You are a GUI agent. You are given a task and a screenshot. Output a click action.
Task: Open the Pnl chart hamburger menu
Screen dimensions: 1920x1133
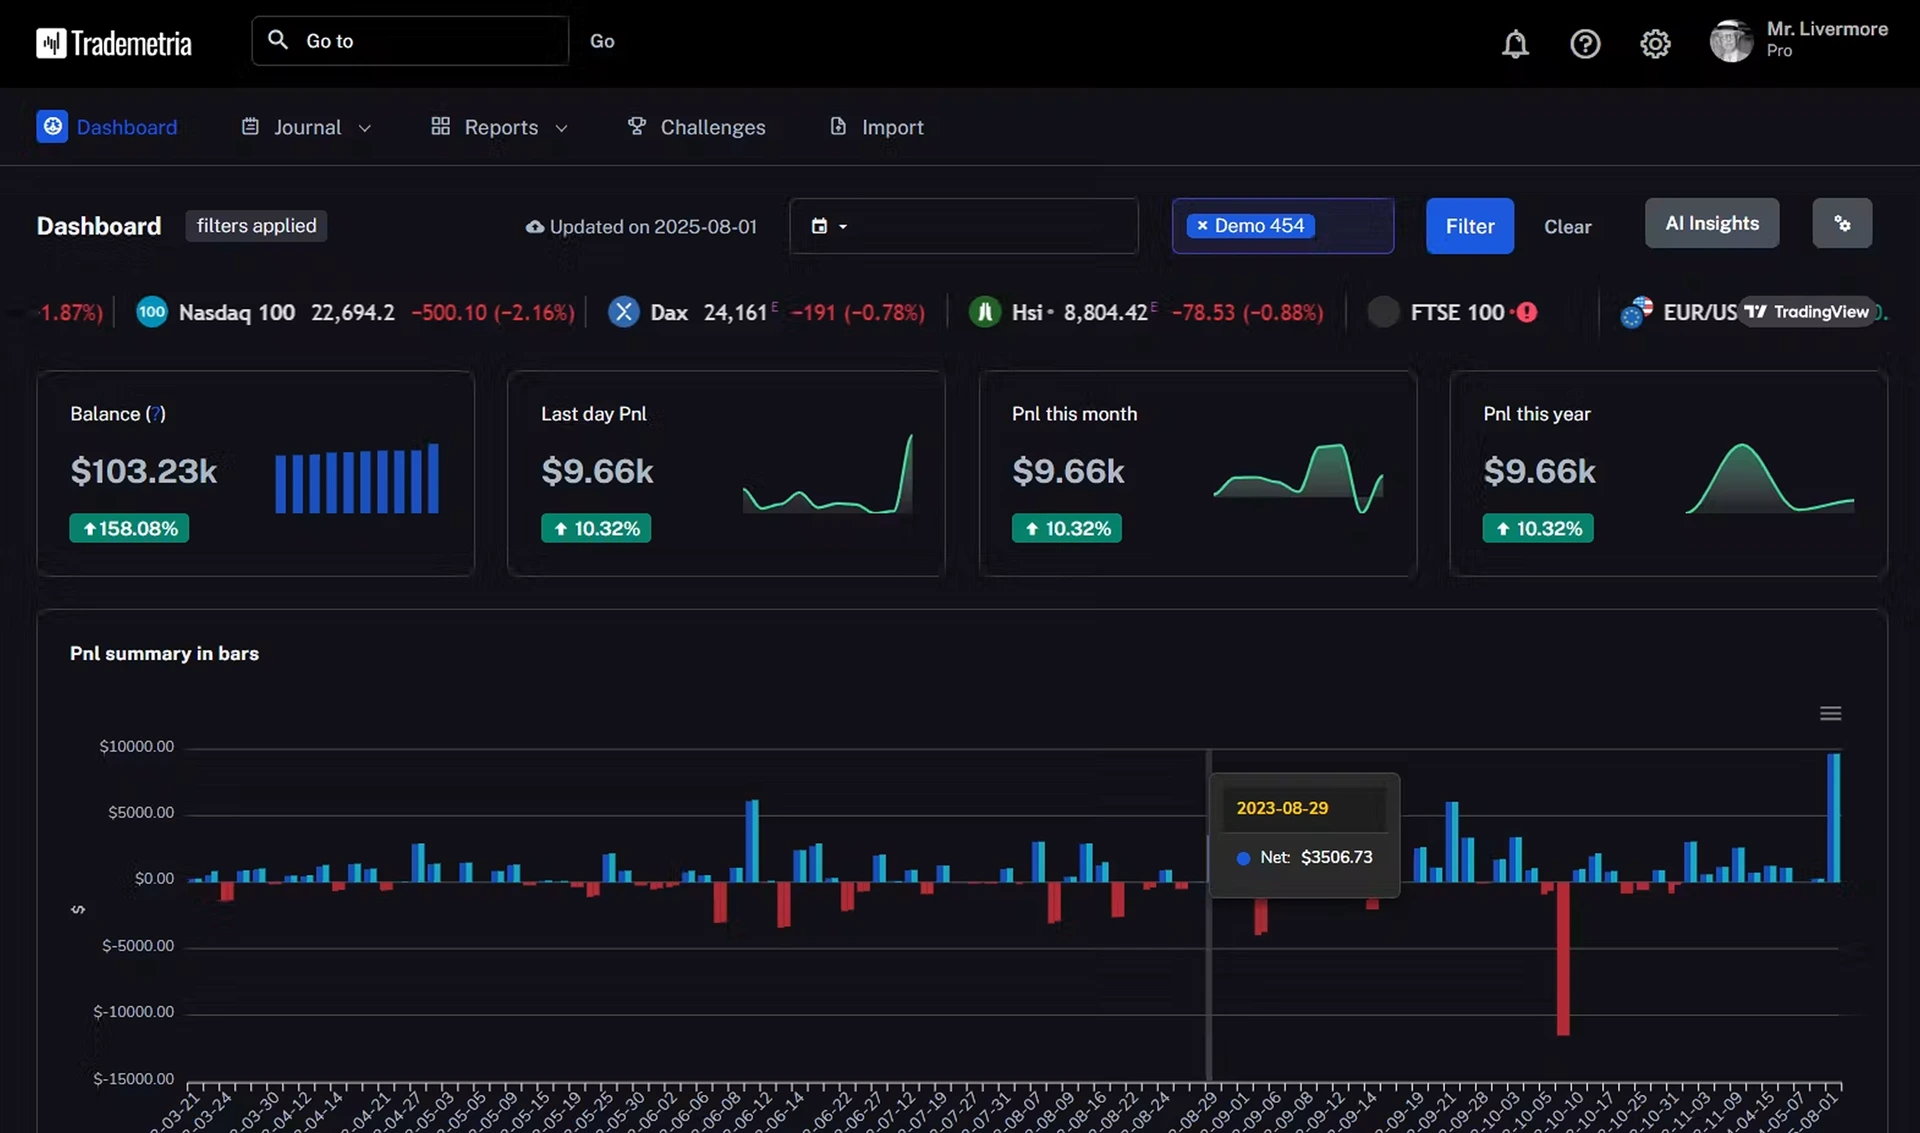pyautogui.click(x=1830, y=713)
